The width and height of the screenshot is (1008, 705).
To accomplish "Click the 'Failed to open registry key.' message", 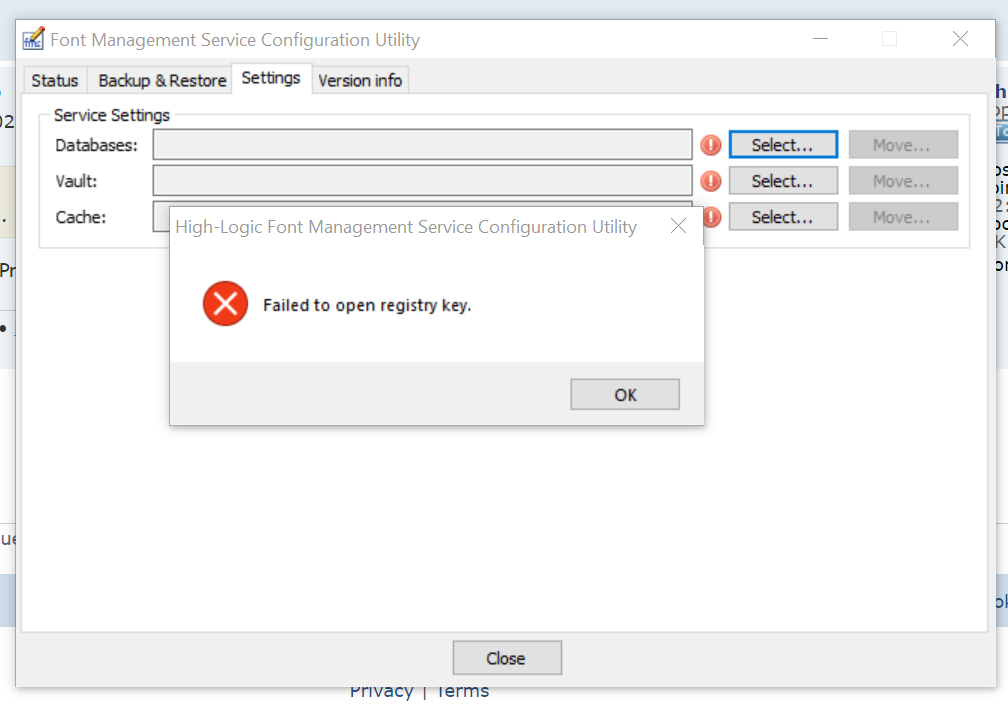I will click(367, 305).
